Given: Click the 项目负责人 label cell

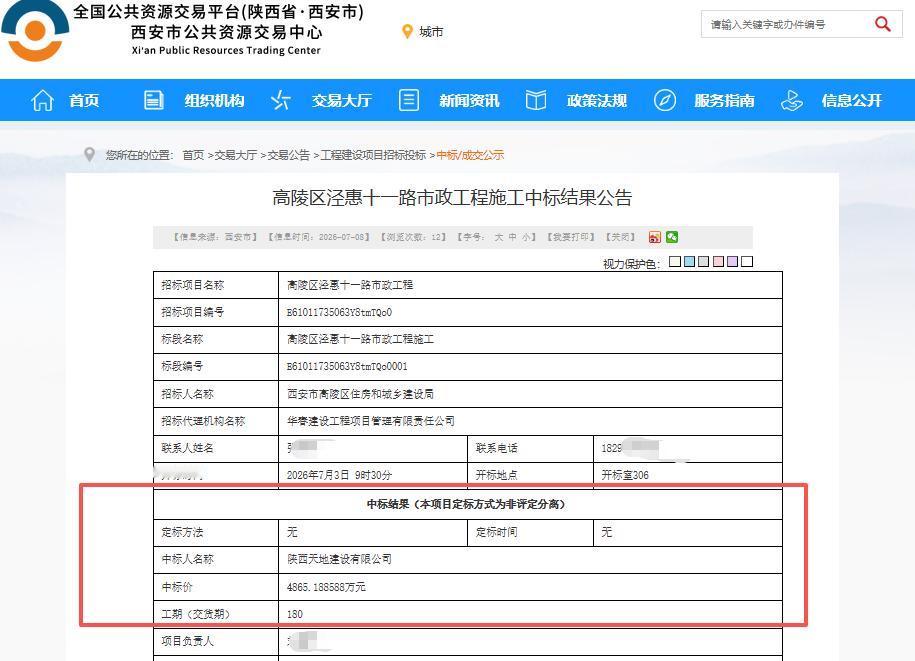Looking at the screenshot, I should (216, 641).
